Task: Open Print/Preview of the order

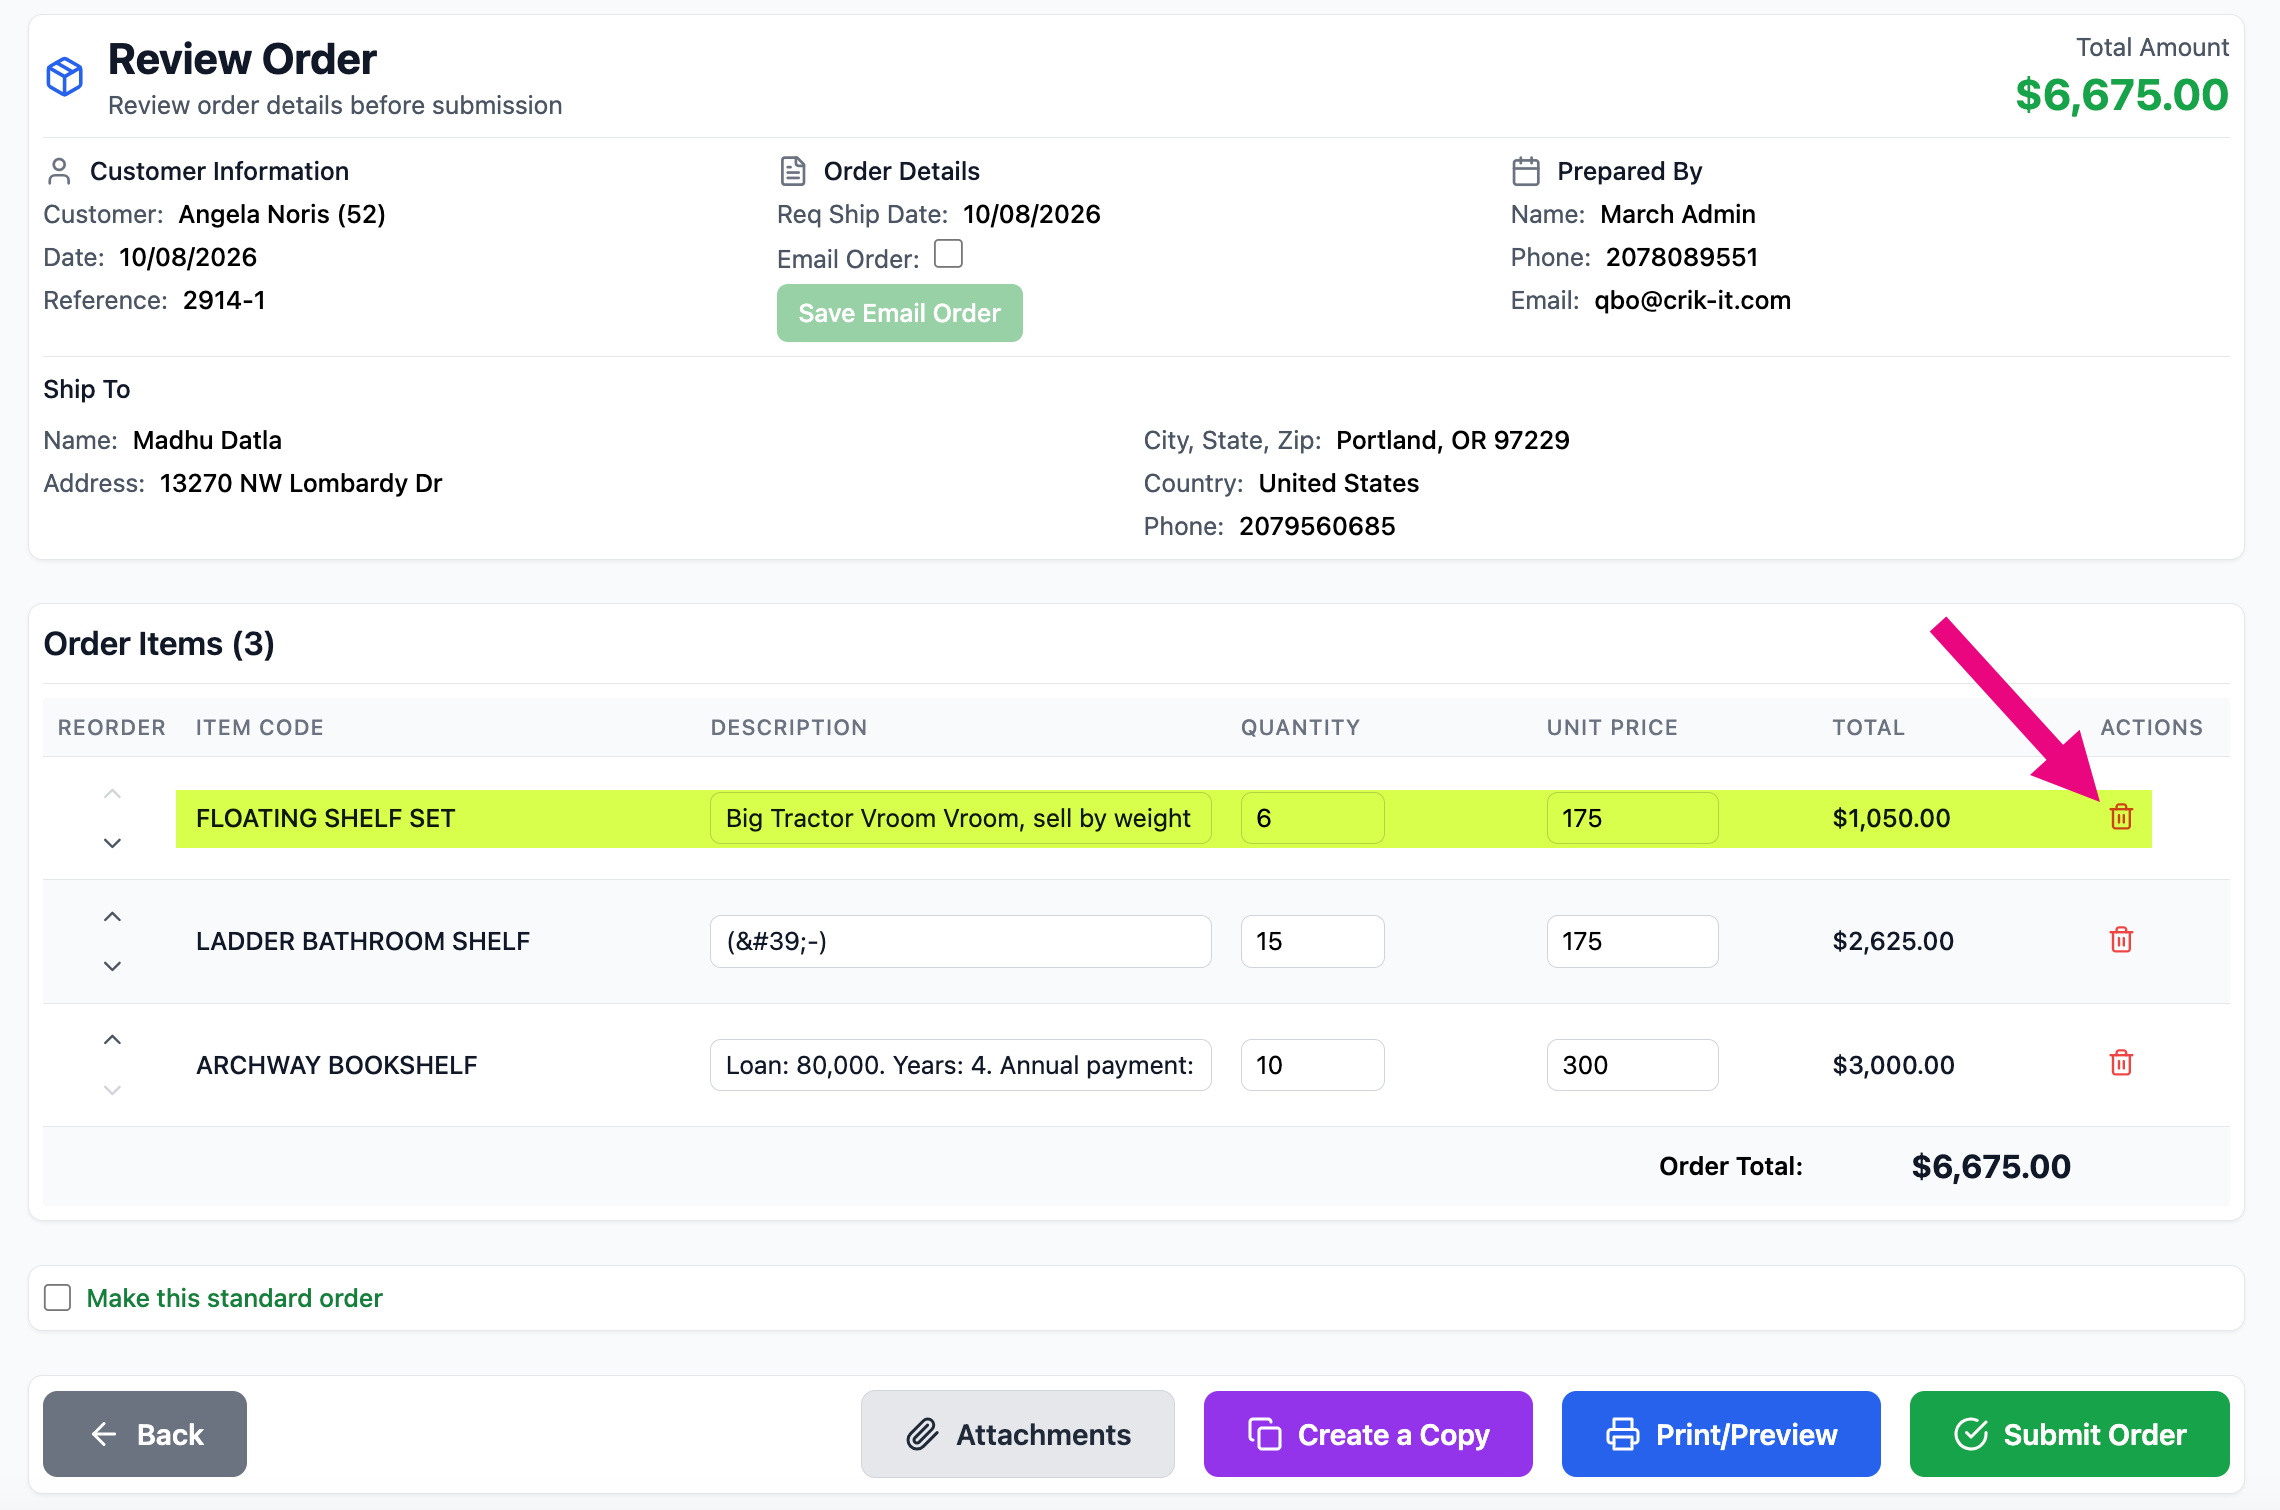Action: click(x=1721, y=1434)
